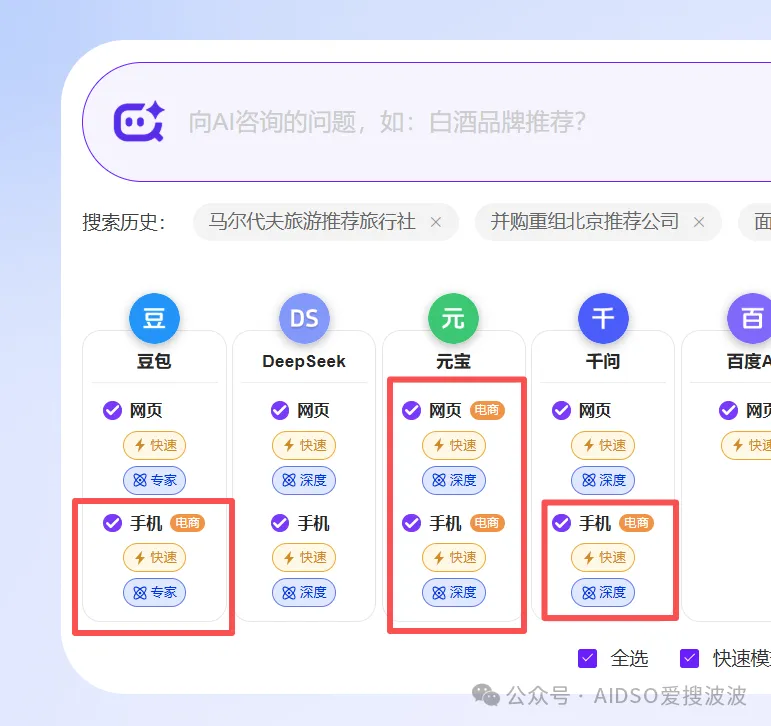Viewport: 771px width, 726px height.
Task: Select 深度 mode for DeepSeek 网页
Action: click(x=304, y=480)
